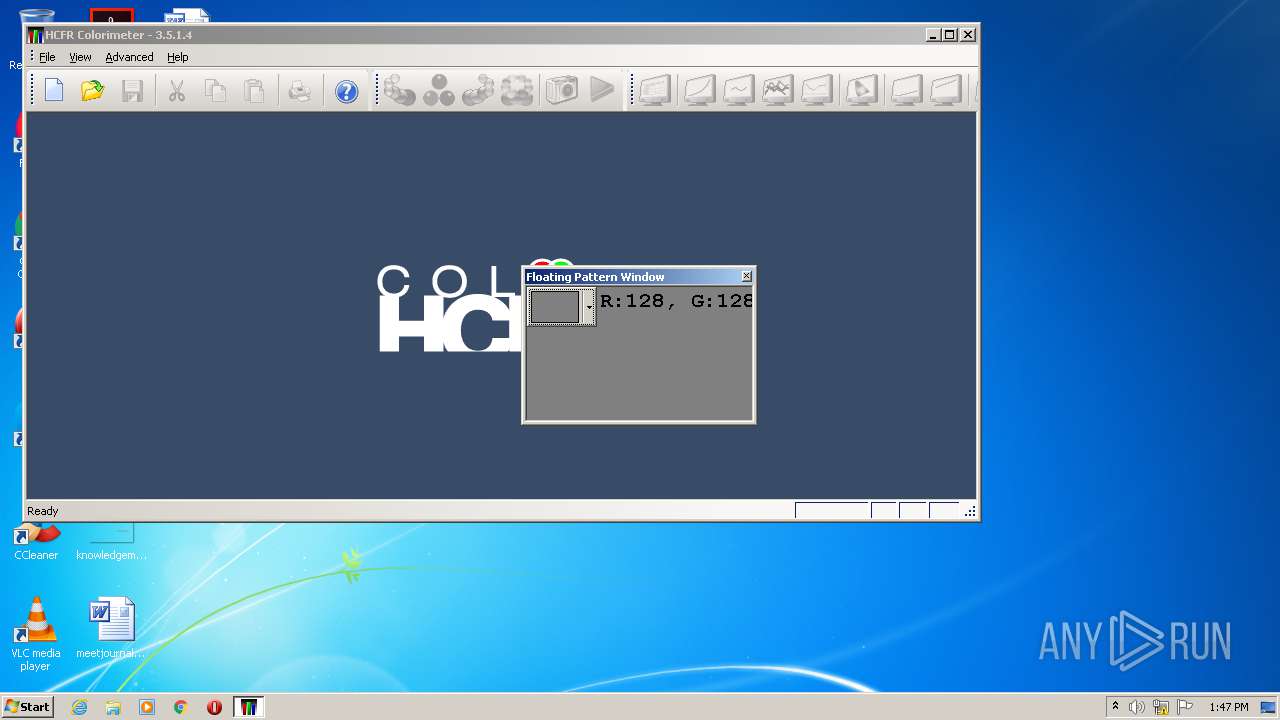Open the File menu

point(47,57)
